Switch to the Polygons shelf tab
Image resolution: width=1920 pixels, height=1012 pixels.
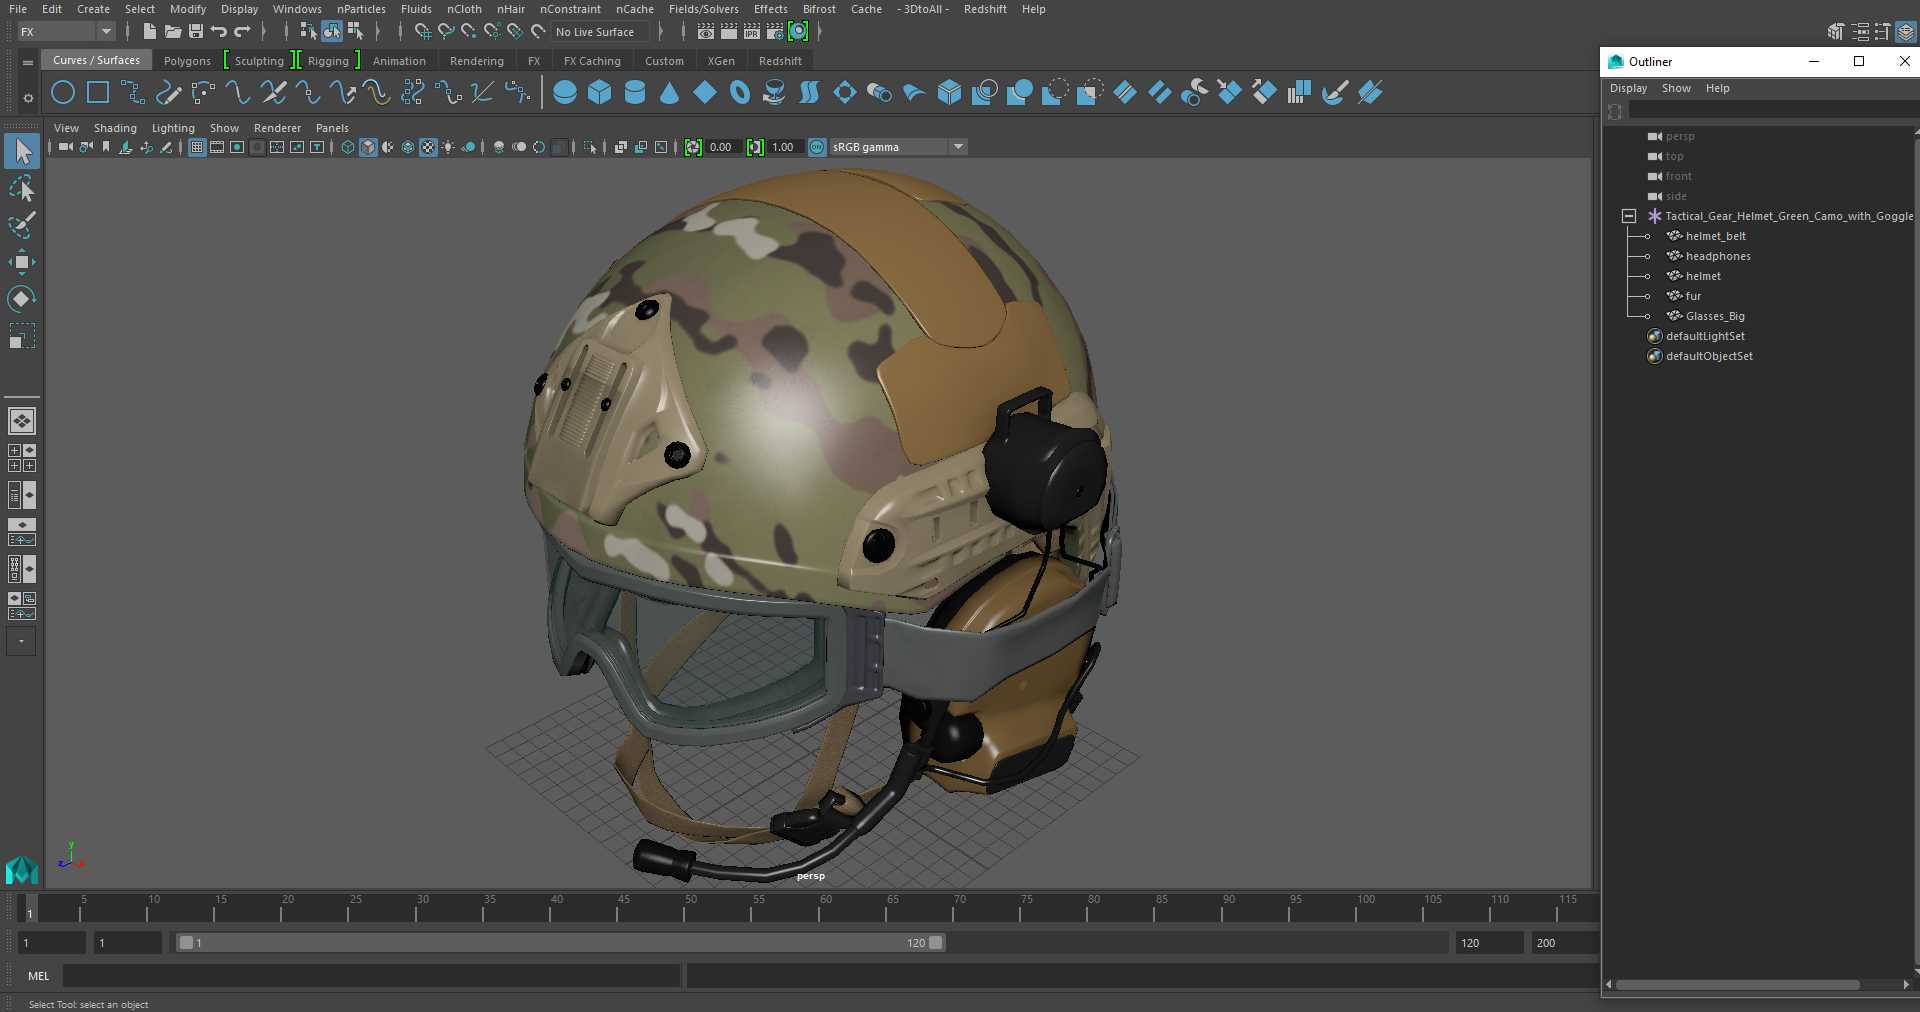(187, 61)
